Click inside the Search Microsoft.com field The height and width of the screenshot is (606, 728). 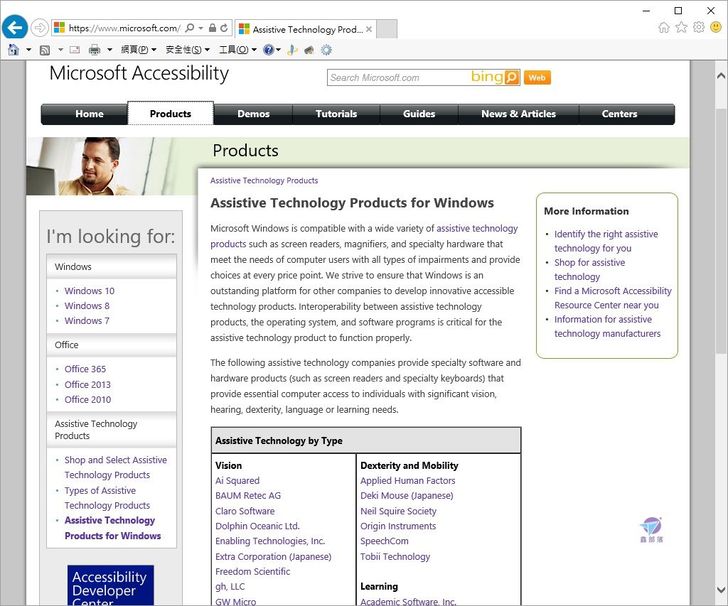click(398, 77)
